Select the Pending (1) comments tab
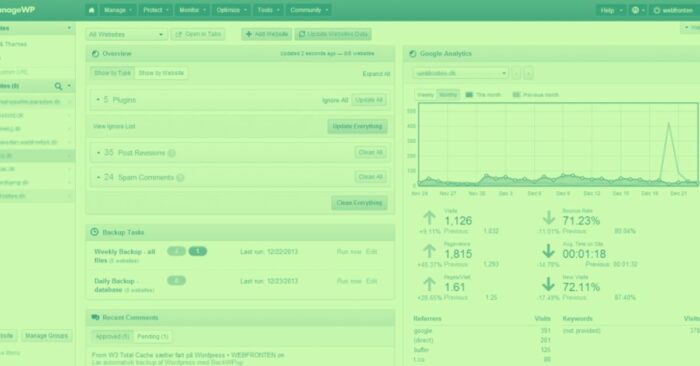This screenshot has width=700, height=366. [153, 337]
